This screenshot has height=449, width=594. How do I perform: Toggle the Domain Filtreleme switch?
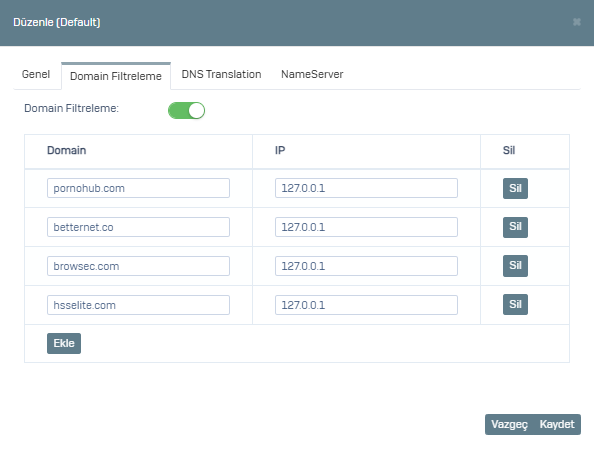click(x=186, y=111)
